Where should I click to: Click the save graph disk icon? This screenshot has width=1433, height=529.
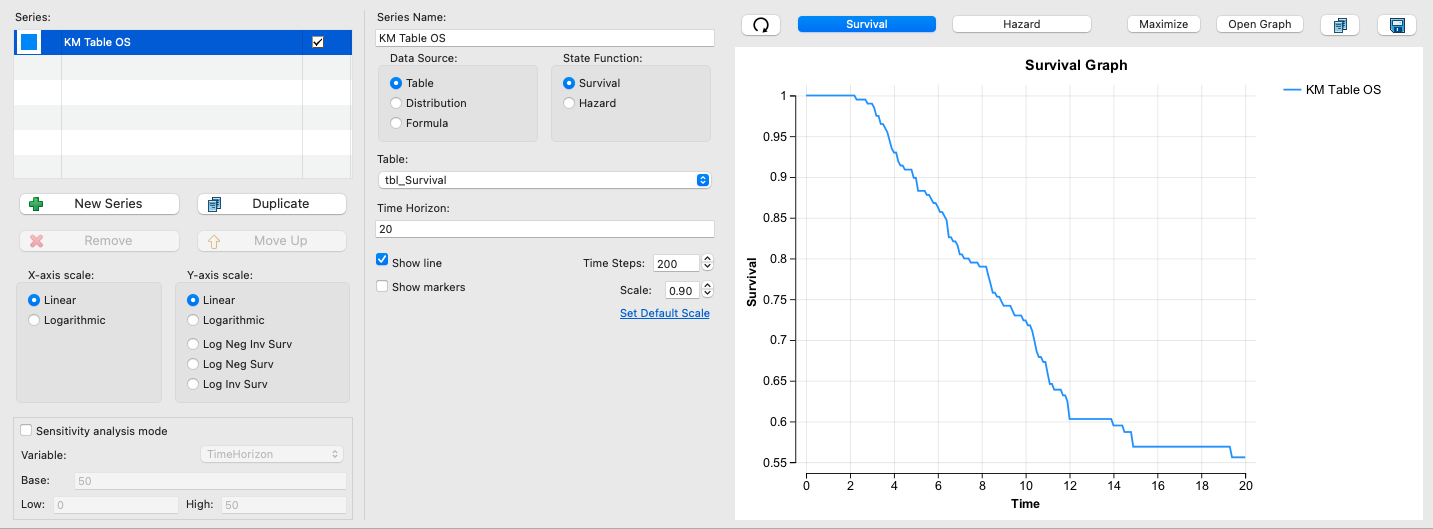tap(1397, 24)
